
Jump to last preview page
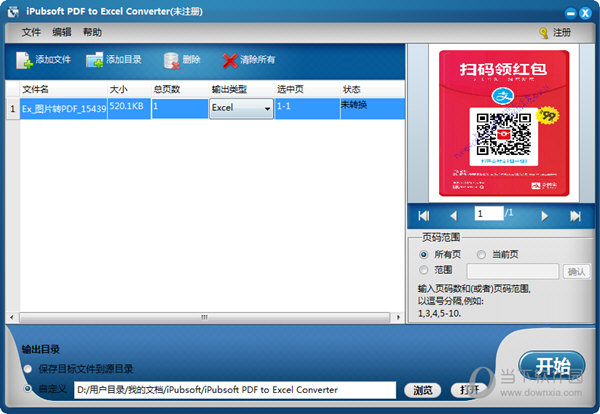tap(575, 216)
